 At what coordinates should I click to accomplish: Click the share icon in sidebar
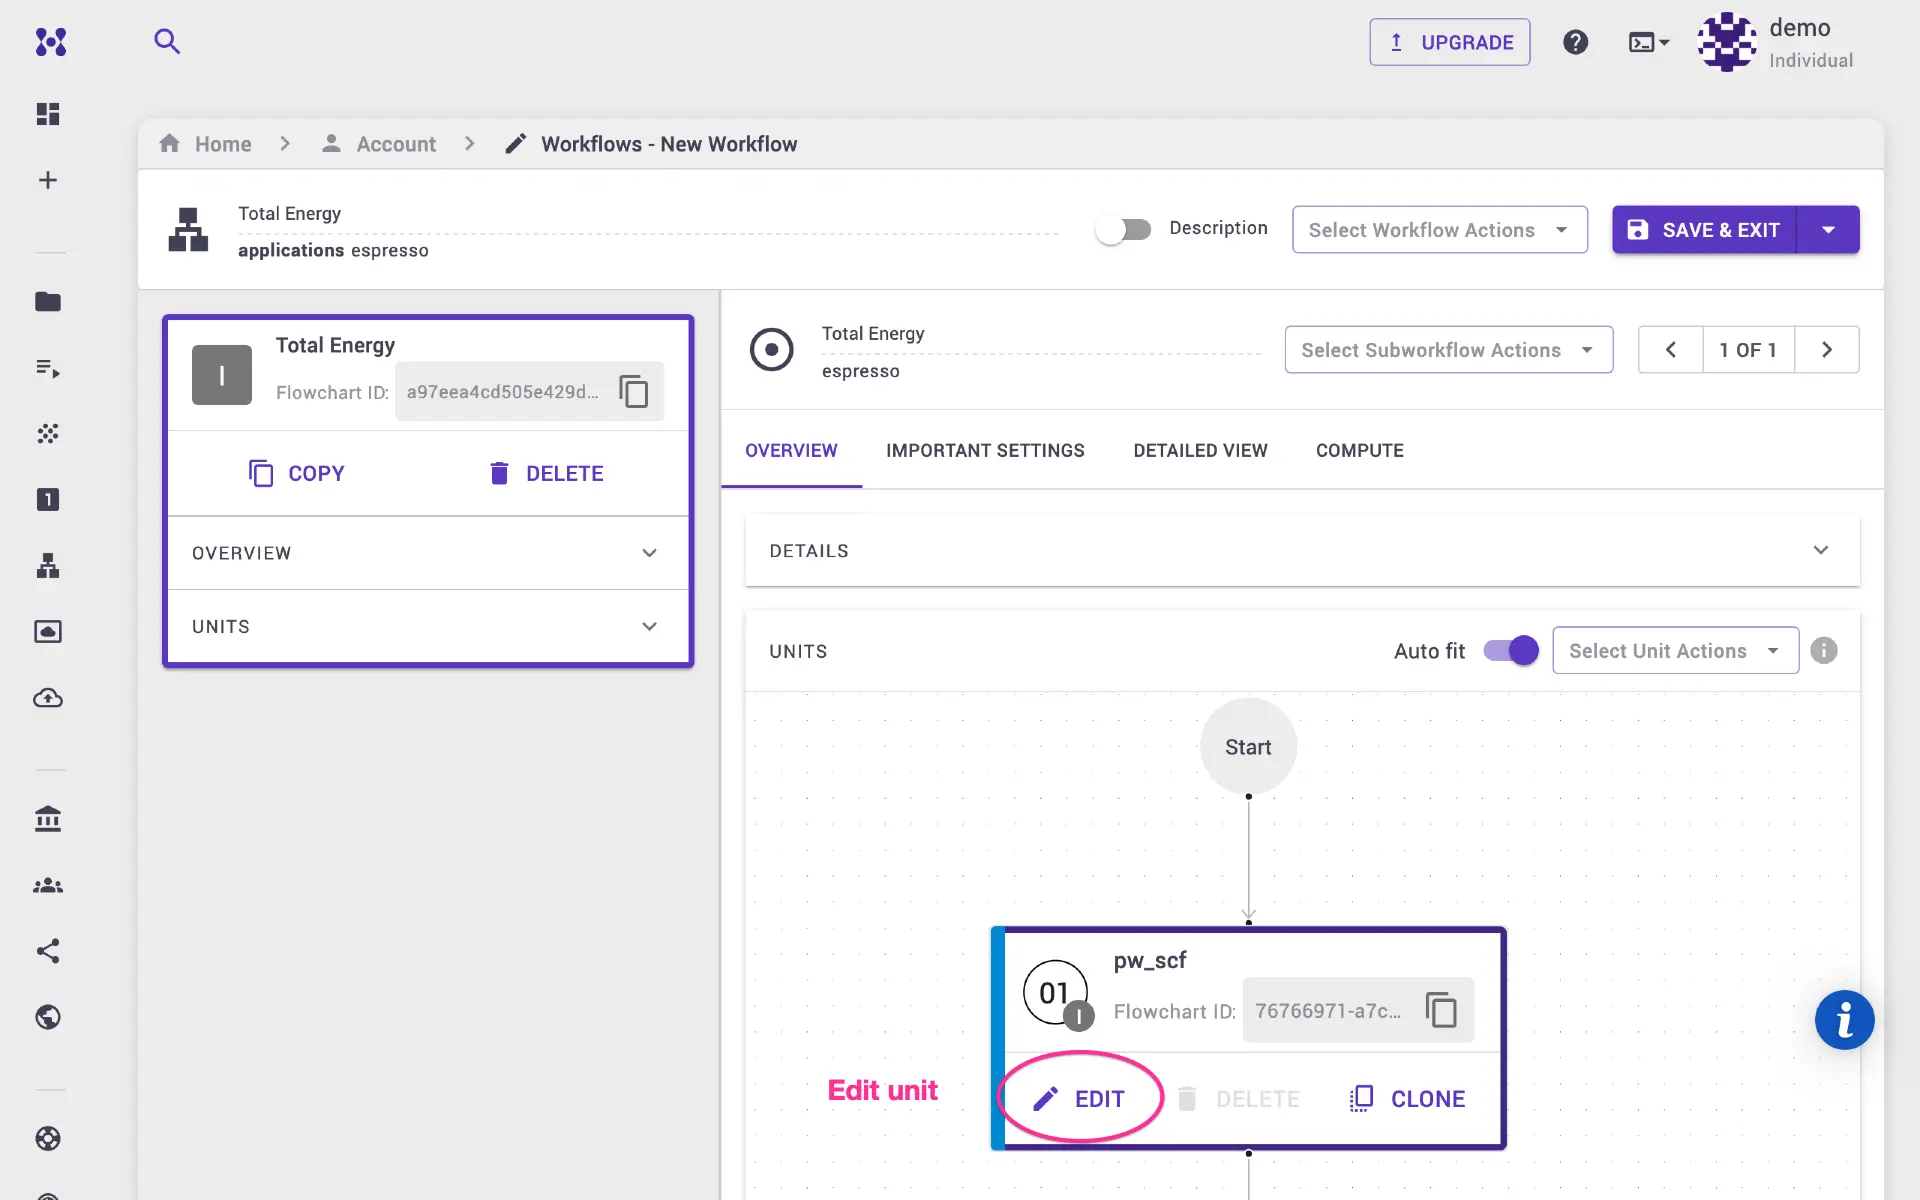[48, 951]
